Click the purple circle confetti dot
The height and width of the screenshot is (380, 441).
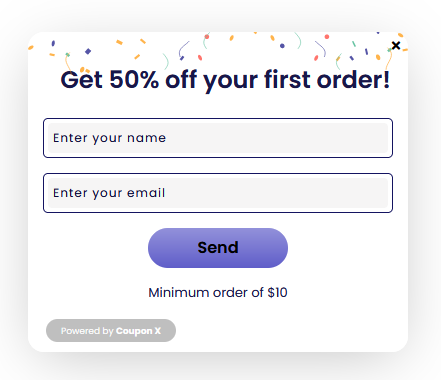point(282,46)
